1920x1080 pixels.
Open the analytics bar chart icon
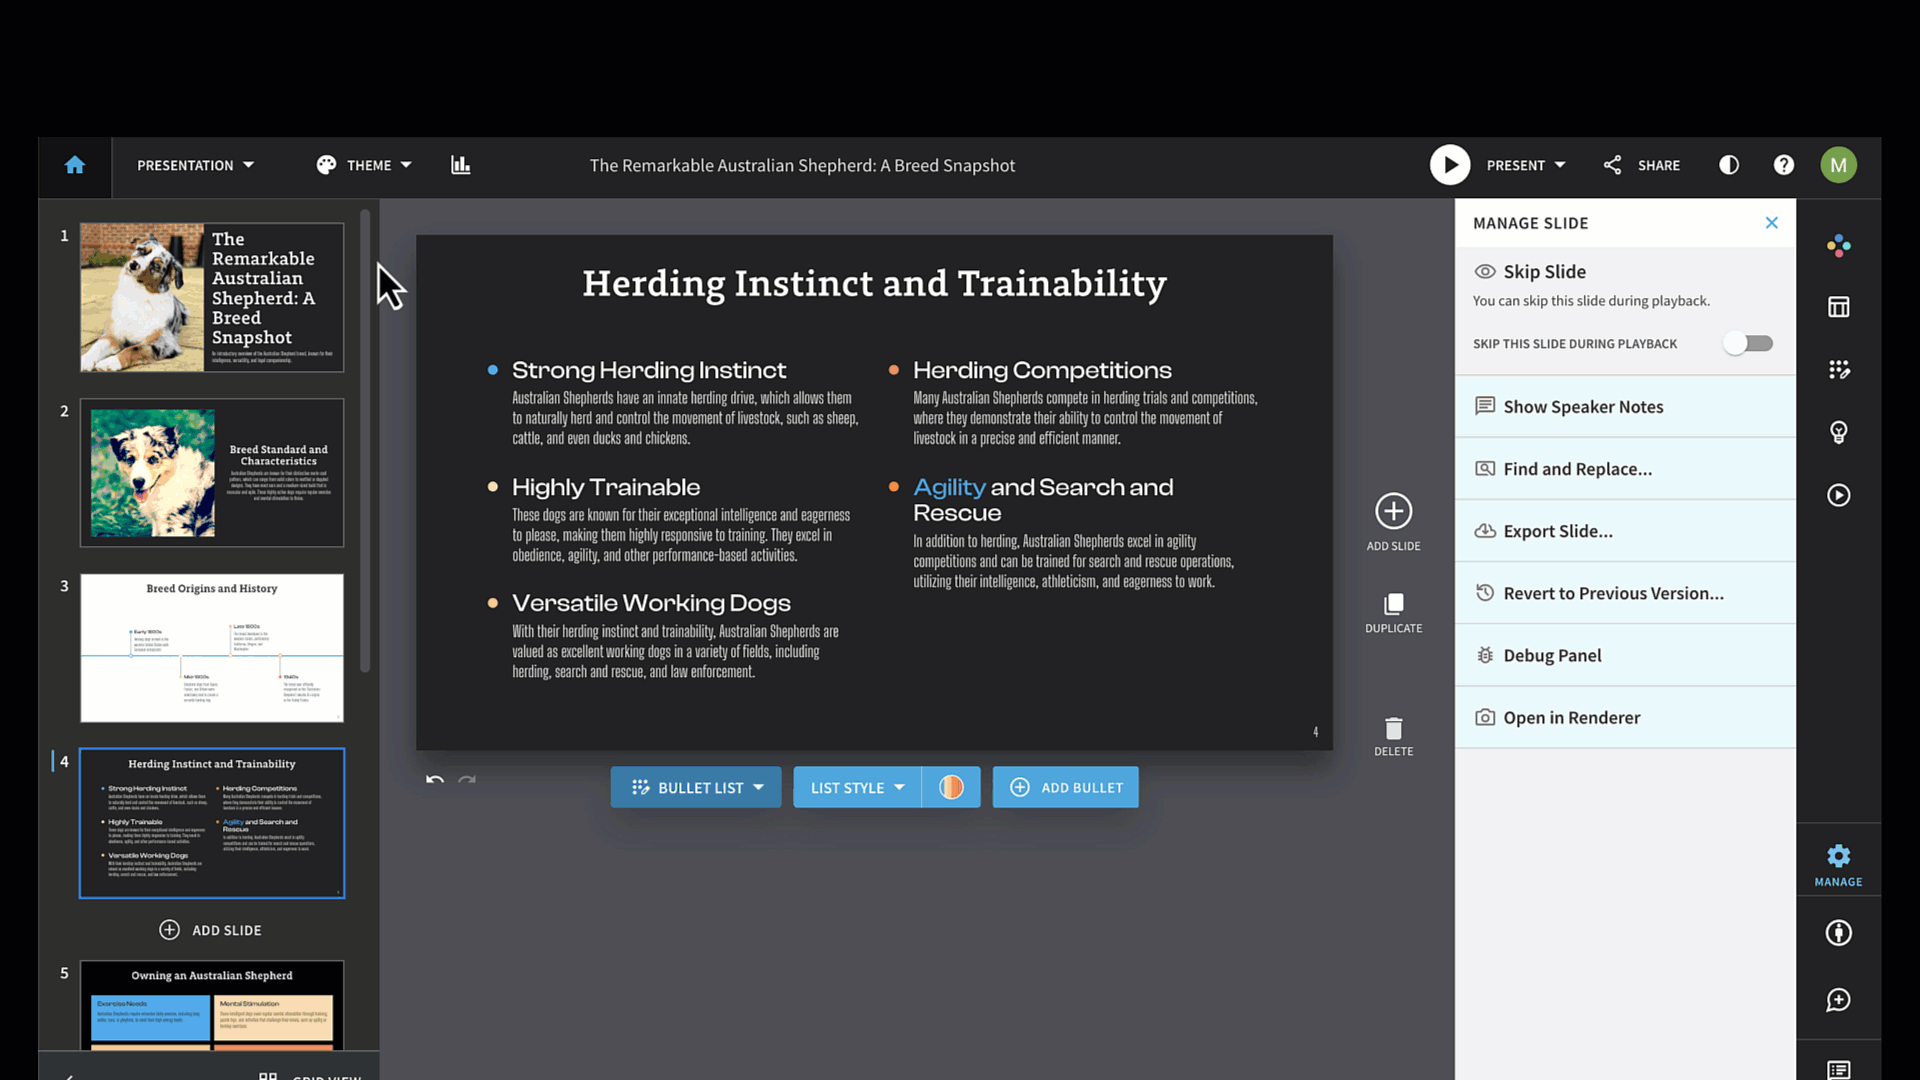coord(460,165)
